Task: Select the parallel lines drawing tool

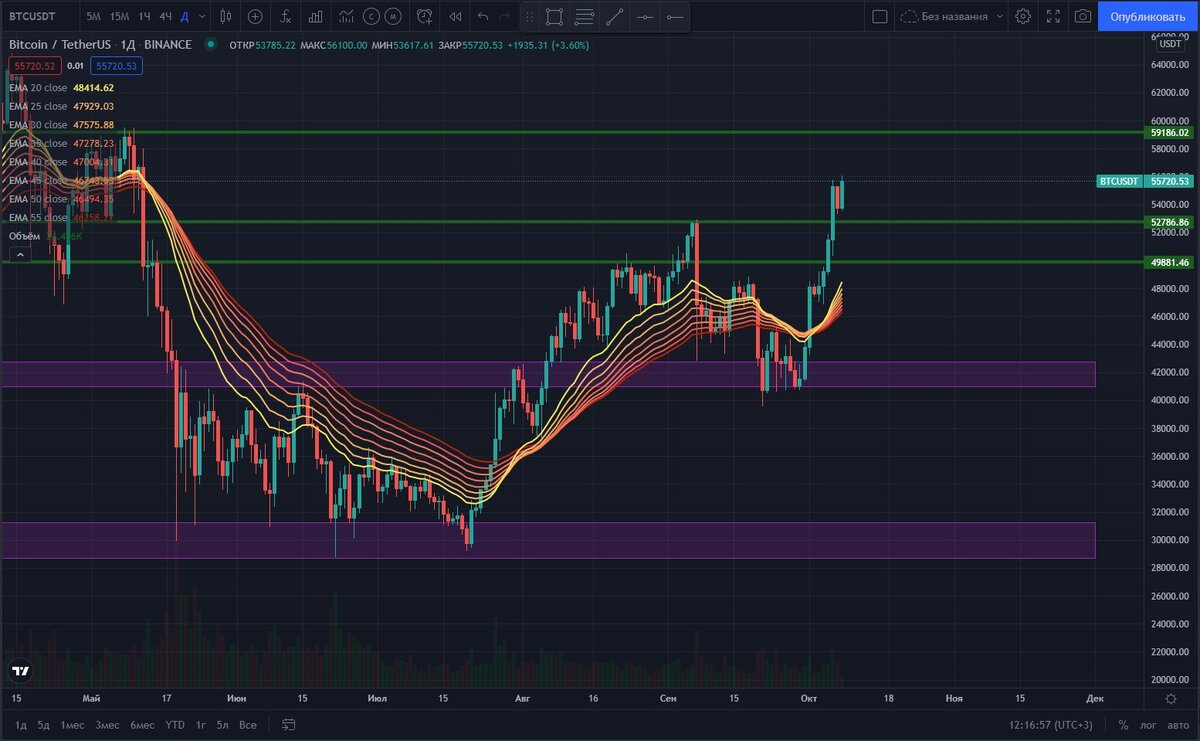Action: [584, 16]
